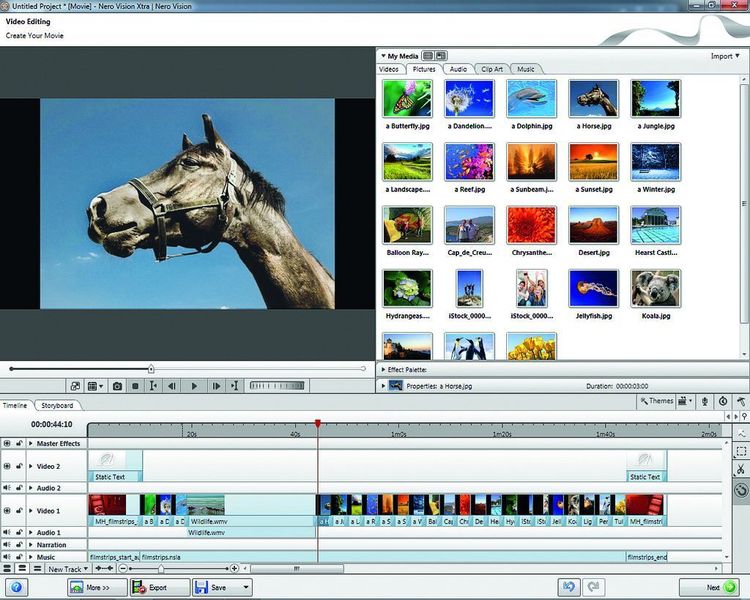
Task: Open the Import dropdown menu
Action: [x=725, y=56]
